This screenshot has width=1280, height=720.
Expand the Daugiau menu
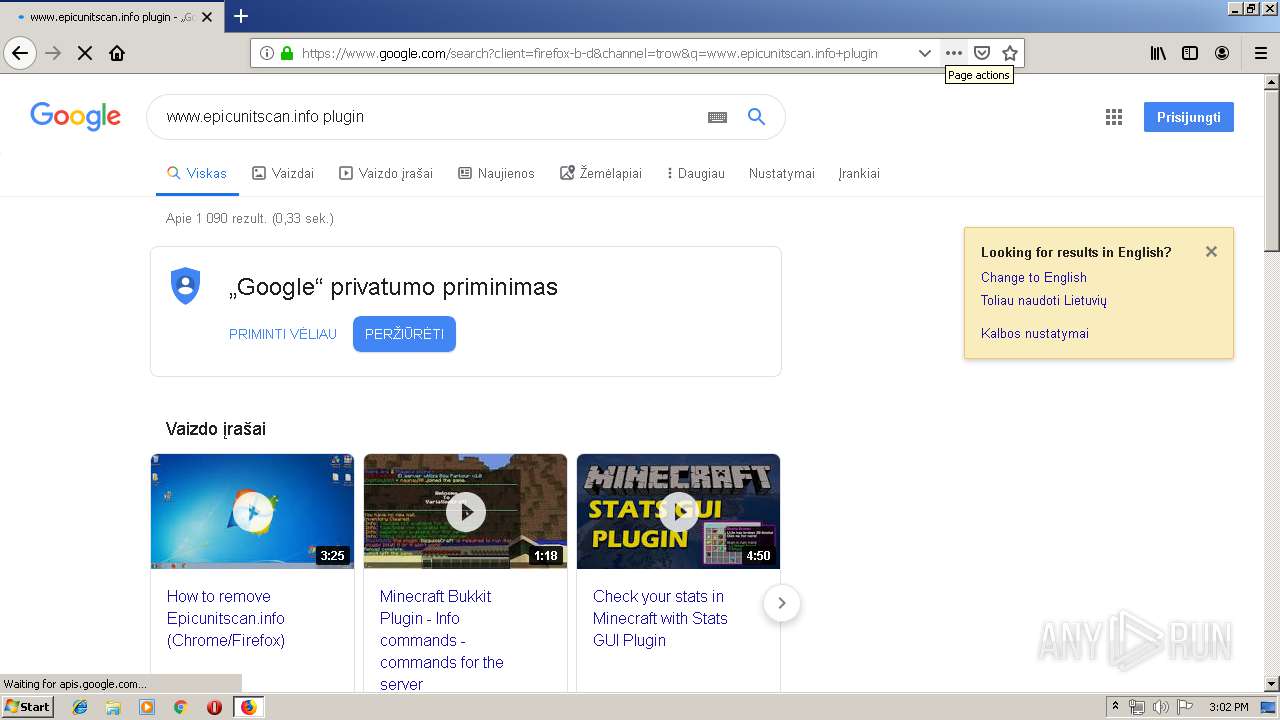click(696, 173)
